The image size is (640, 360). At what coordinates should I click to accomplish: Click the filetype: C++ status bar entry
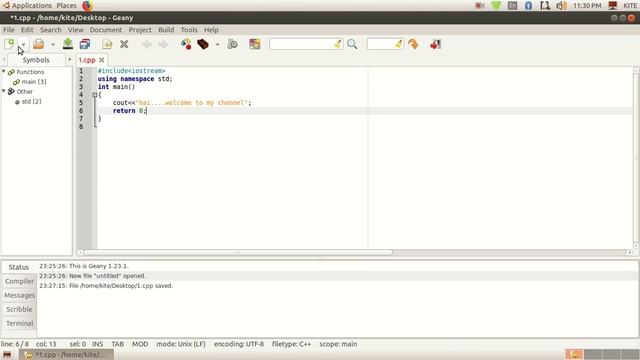pyautogui.click(x=291, y=344)
